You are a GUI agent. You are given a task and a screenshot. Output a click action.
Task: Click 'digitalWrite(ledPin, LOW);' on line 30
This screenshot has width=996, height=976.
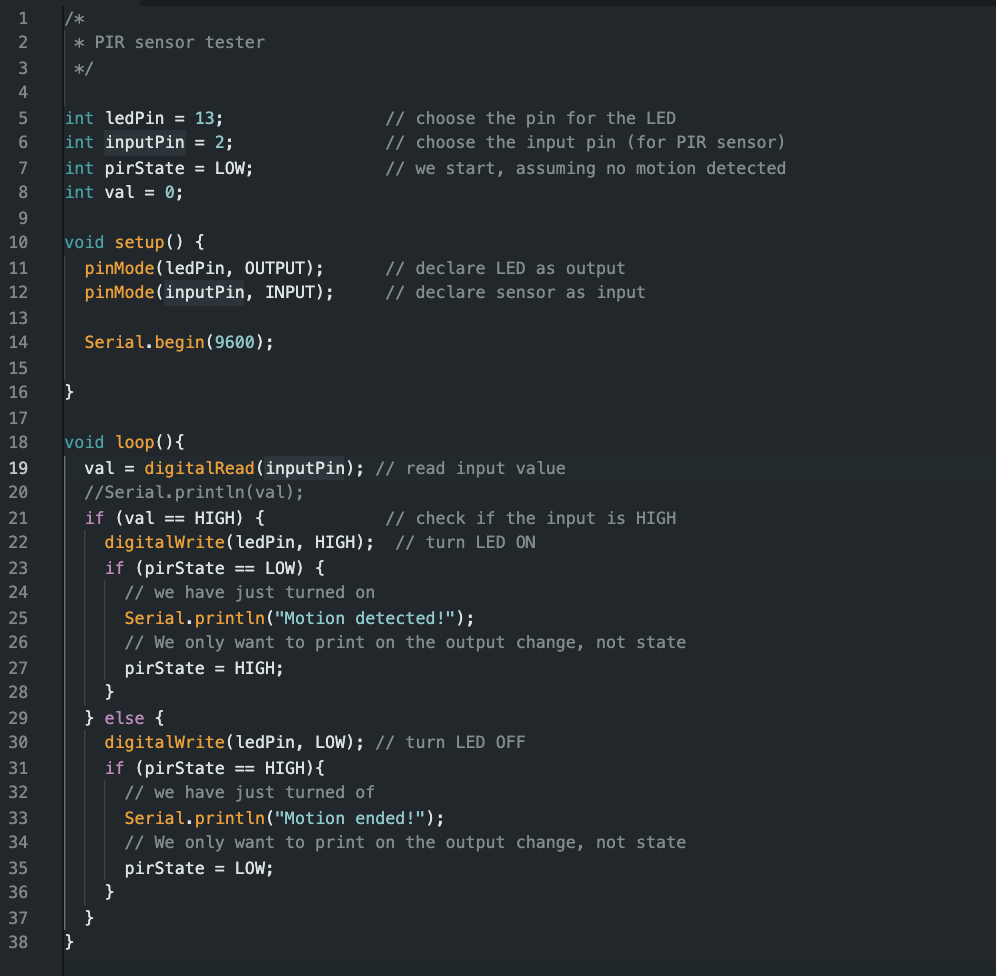(x=234, y=742)
